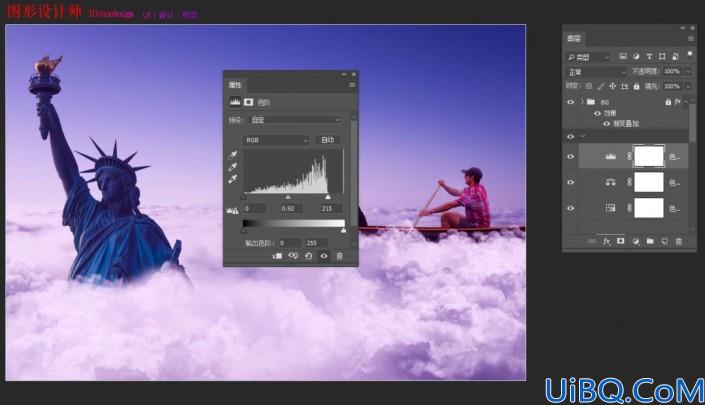Screen dimensions: 705x405
Task: Create a new layer icon
Action: (x=665, y=241)
